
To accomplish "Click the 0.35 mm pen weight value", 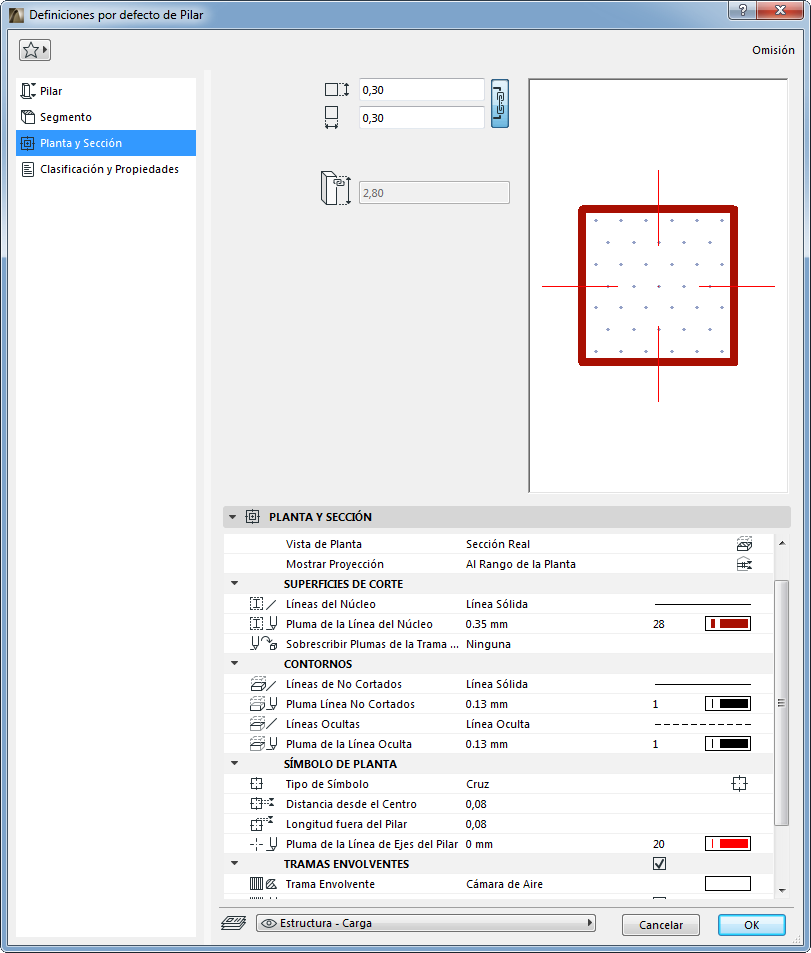I will (x=486, y=624).
